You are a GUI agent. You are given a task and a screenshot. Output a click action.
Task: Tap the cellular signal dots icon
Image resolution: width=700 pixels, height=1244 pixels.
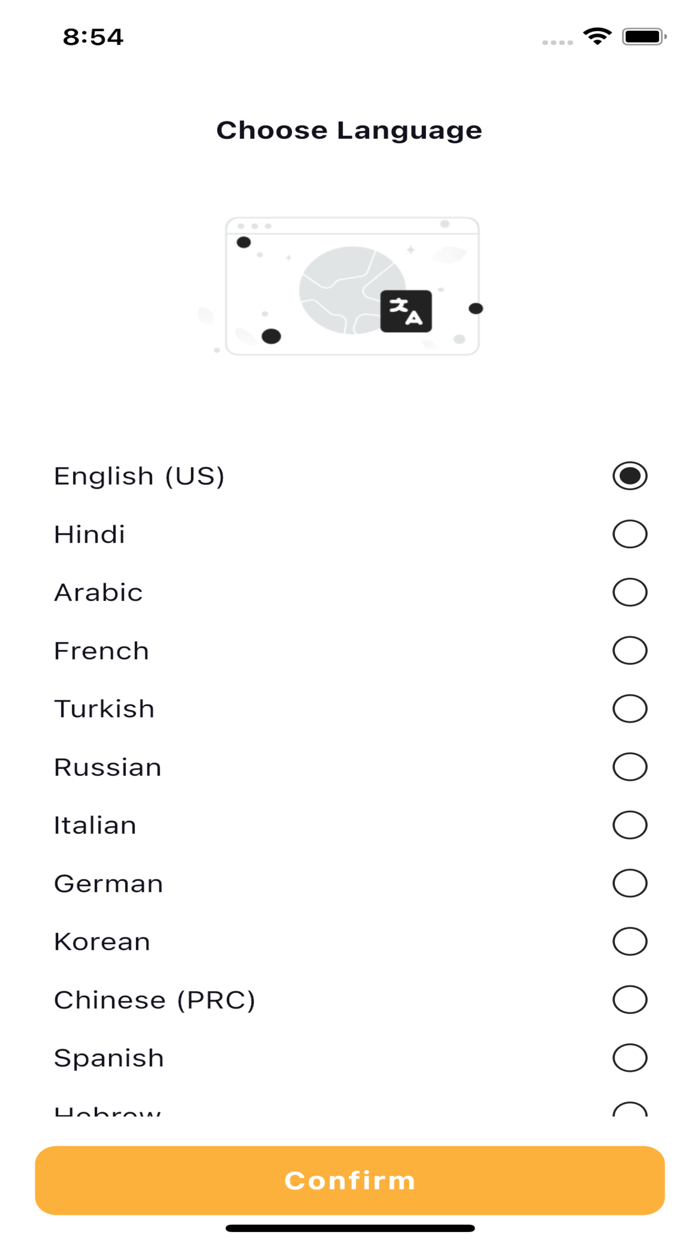coord(556,41)
